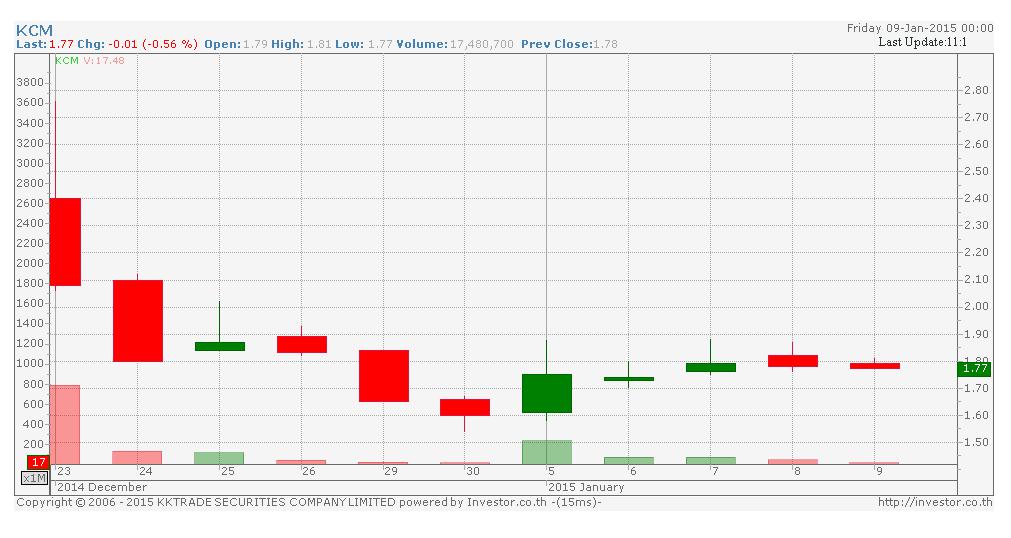Click the x1M volume scale box
1011x538 pixels.
click(34, 478)
